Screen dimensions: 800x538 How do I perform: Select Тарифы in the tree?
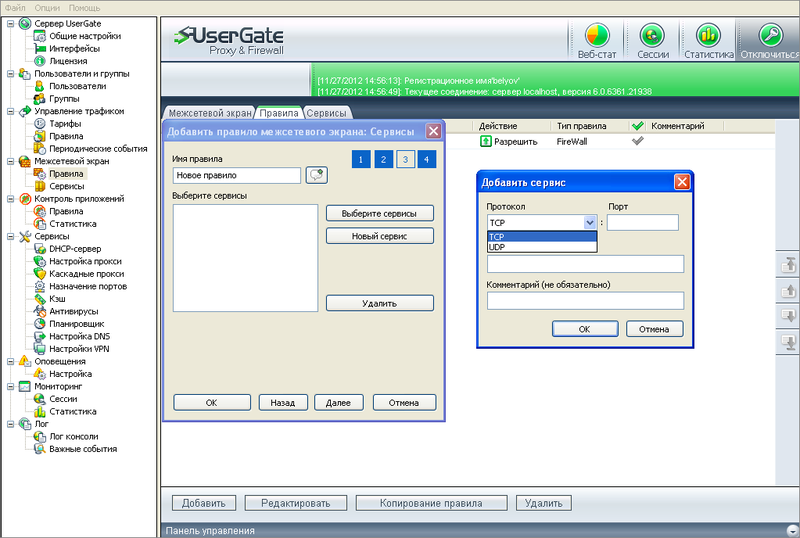coord(65,124)
